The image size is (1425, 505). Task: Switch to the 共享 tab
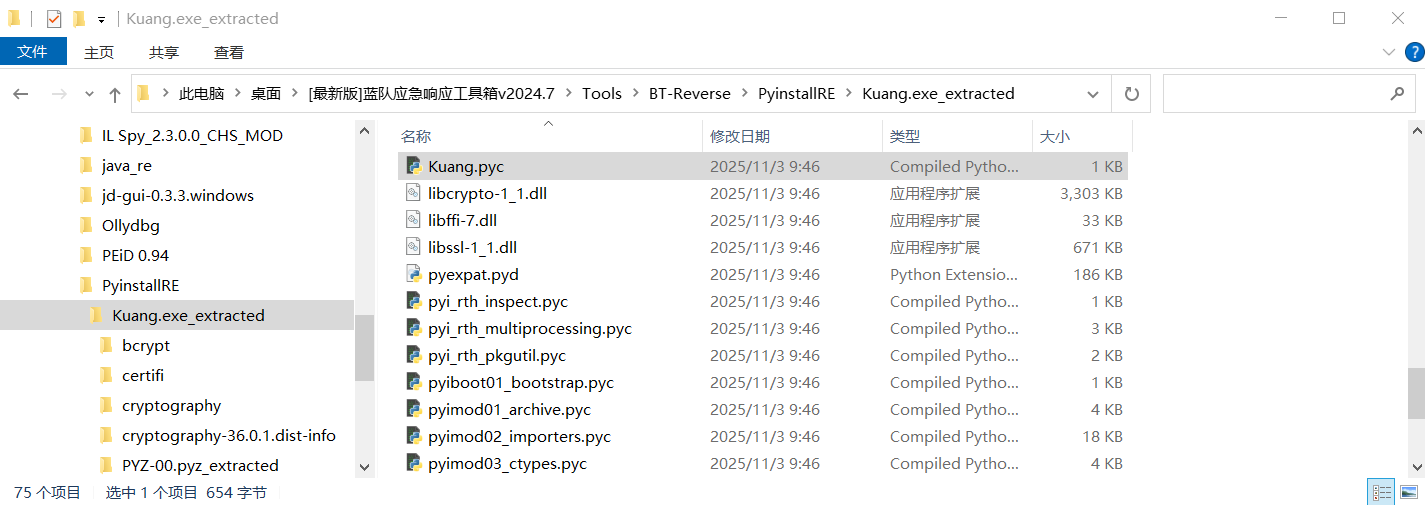pos(164,52)
